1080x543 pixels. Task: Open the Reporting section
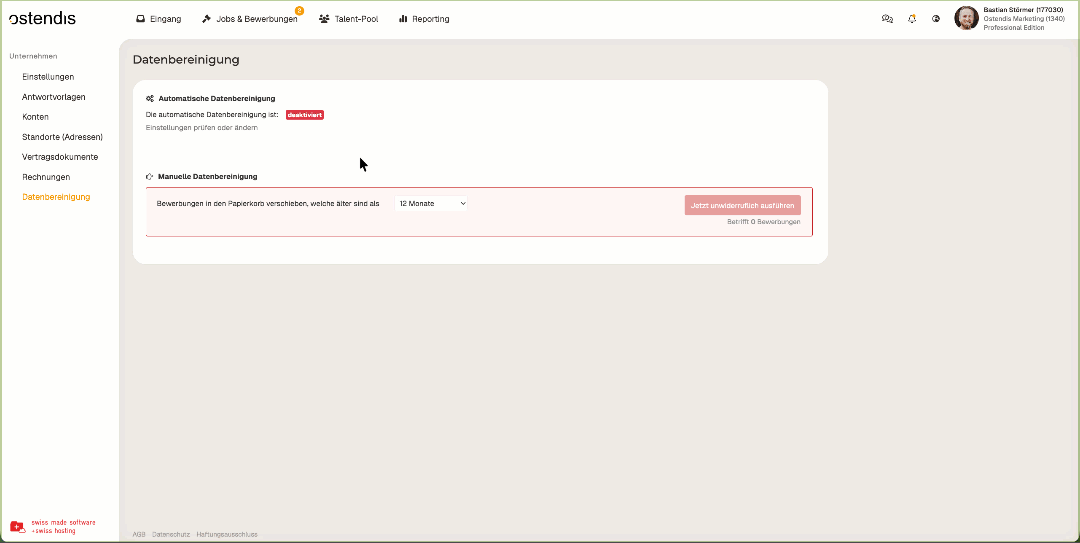coord(424,19)
